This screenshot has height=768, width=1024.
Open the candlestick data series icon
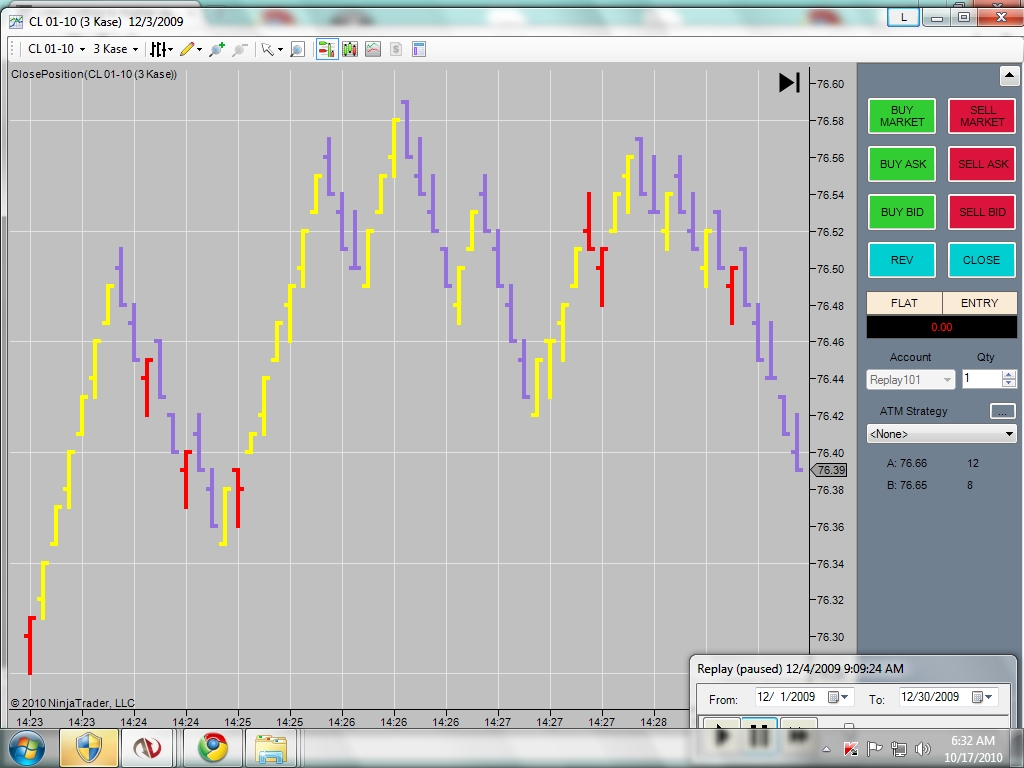(350, 49)
